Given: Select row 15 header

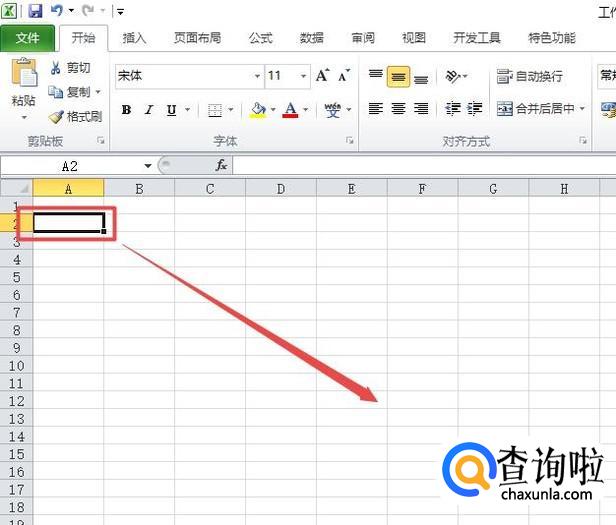Looking at the screenshot, I should 16,454.
